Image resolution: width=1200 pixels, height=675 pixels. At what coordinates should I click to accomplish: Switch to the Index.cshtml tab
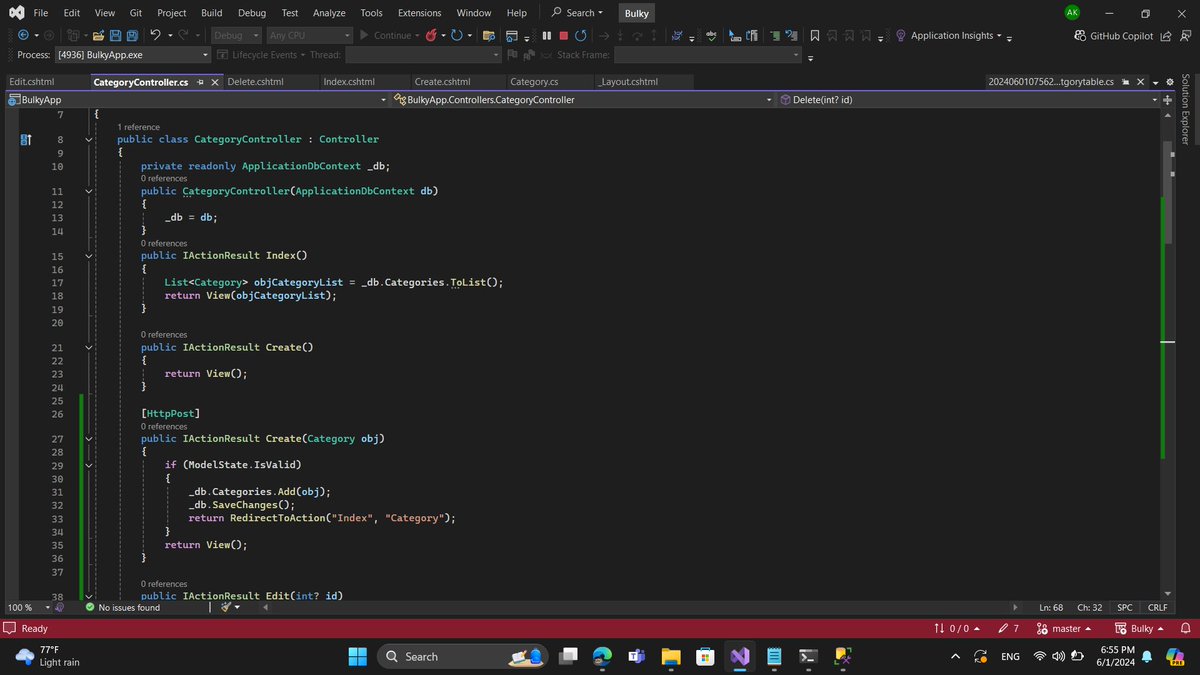tap(348, 82)
